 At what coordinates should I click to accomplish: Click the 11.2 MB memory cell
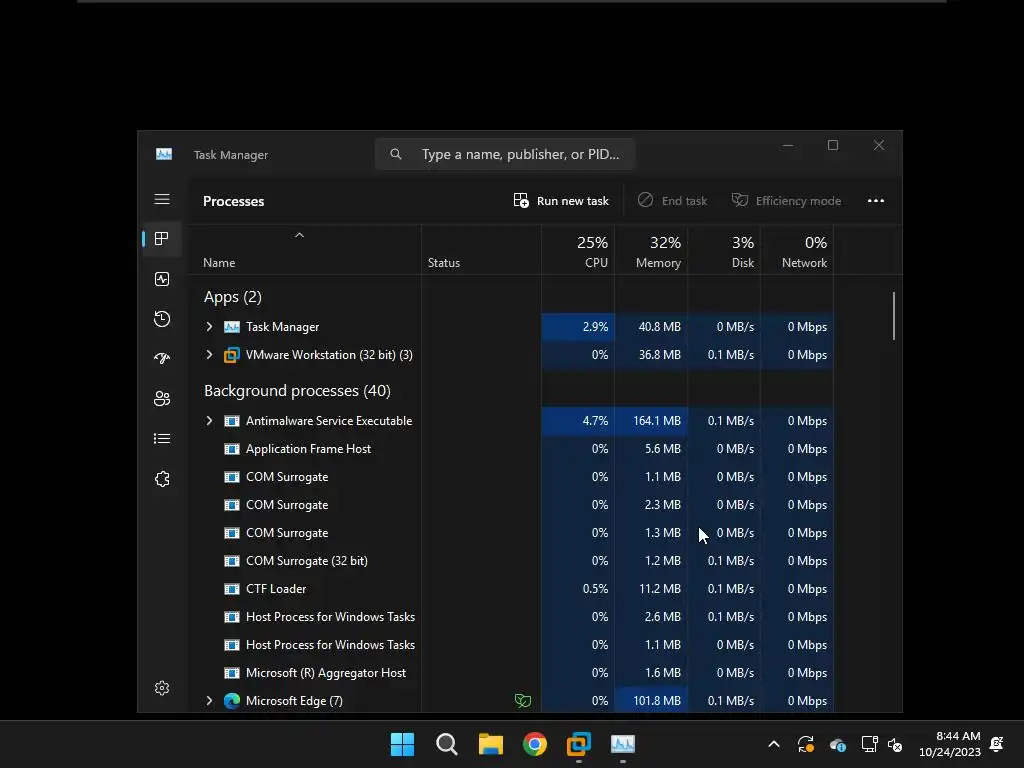651,588
